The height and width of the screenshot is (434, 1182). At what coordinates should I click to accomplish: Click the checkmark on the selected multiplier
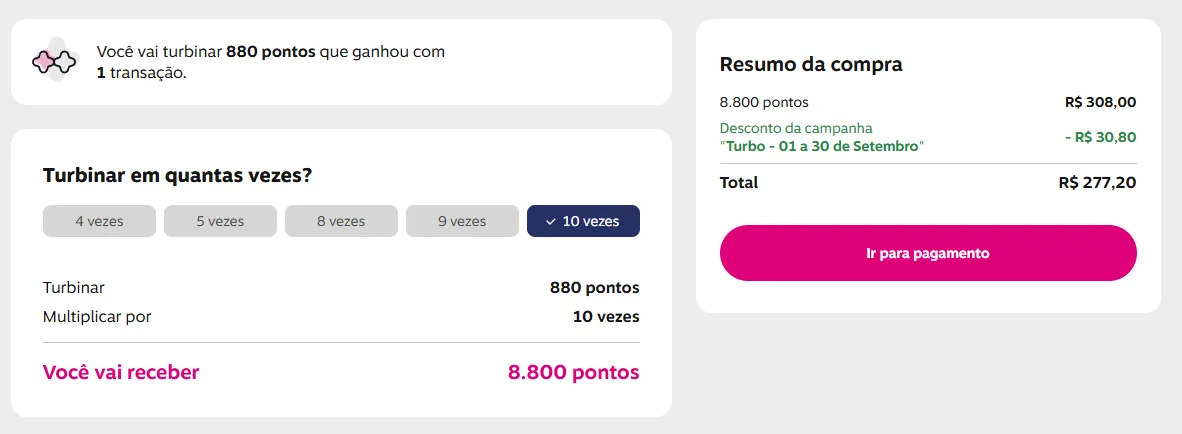point(551,221)
